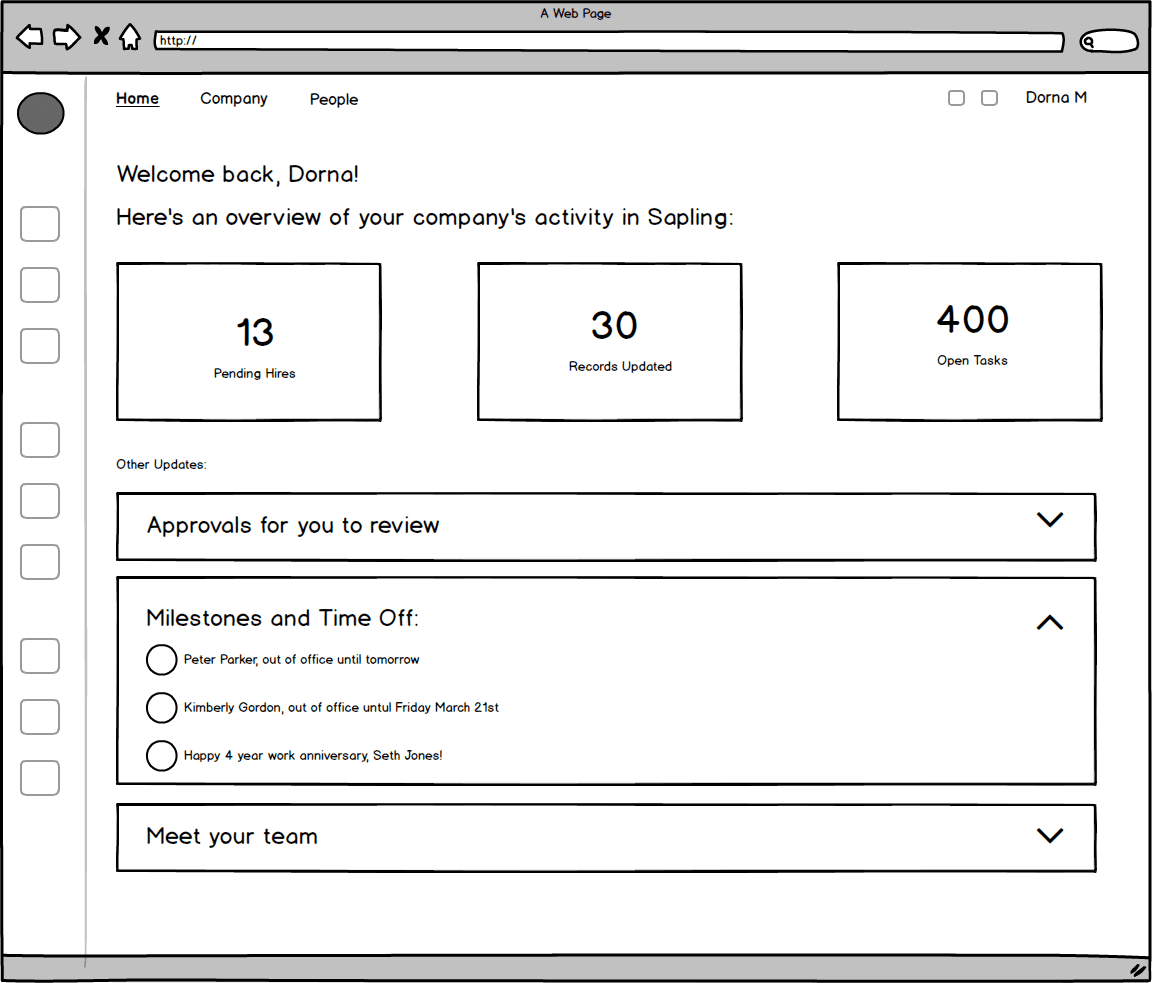Click the 'Other Updates:' label
This screenshot has width=1152, height=983.
tap(161, 464)
